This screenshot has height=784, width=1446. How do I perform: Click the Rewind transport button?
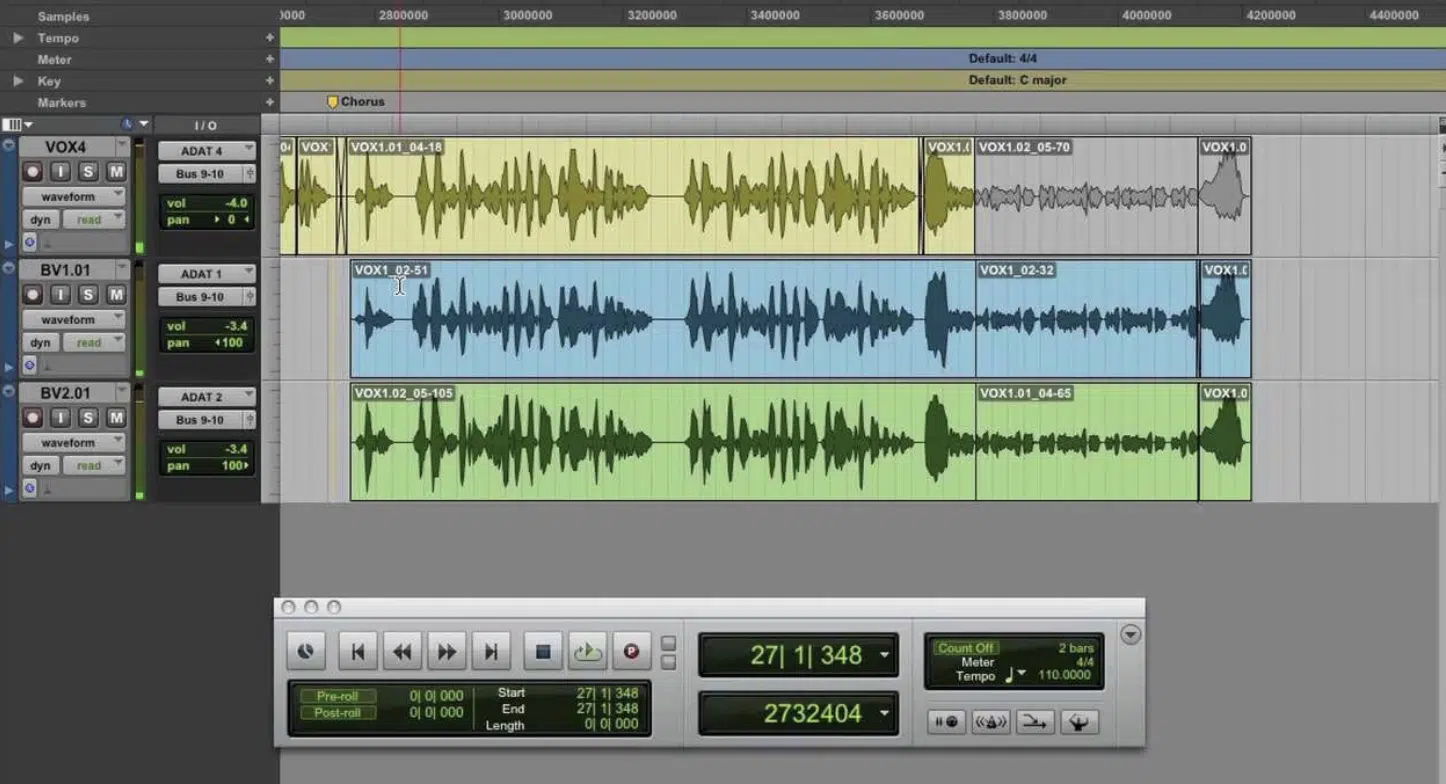[x=402, y=651]
